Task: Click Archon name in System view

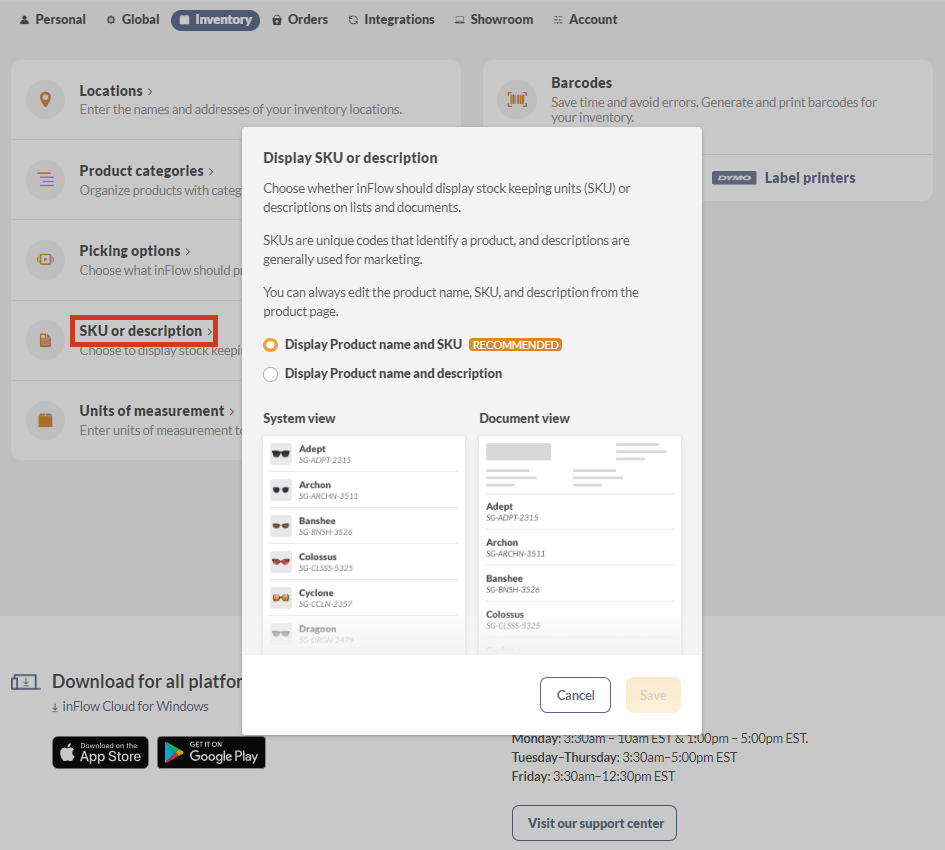Action: point(315,485)
